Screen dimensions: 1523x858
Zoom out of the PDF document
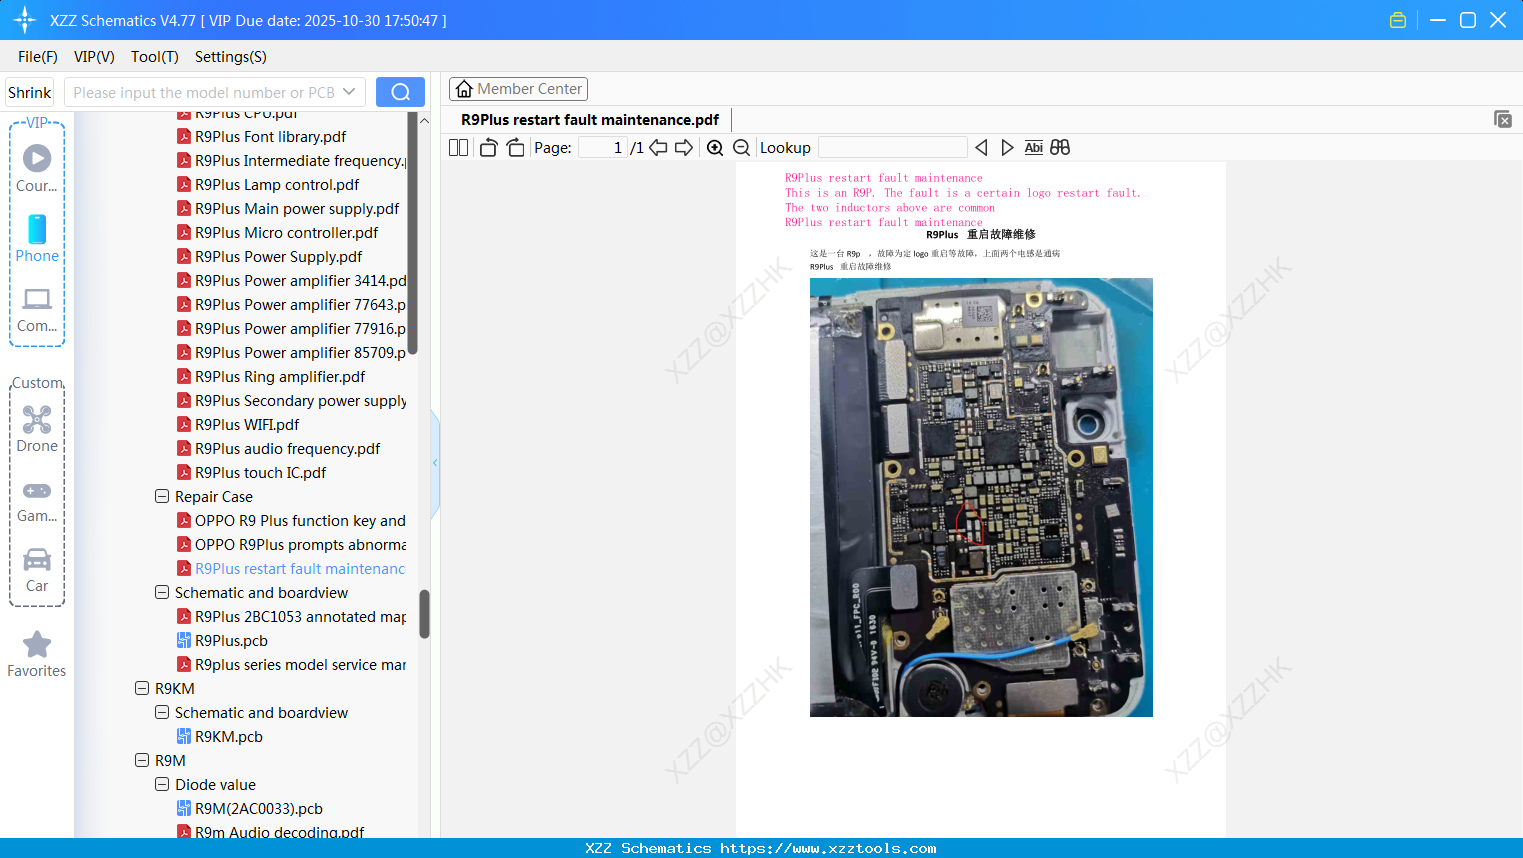[741, 147]
